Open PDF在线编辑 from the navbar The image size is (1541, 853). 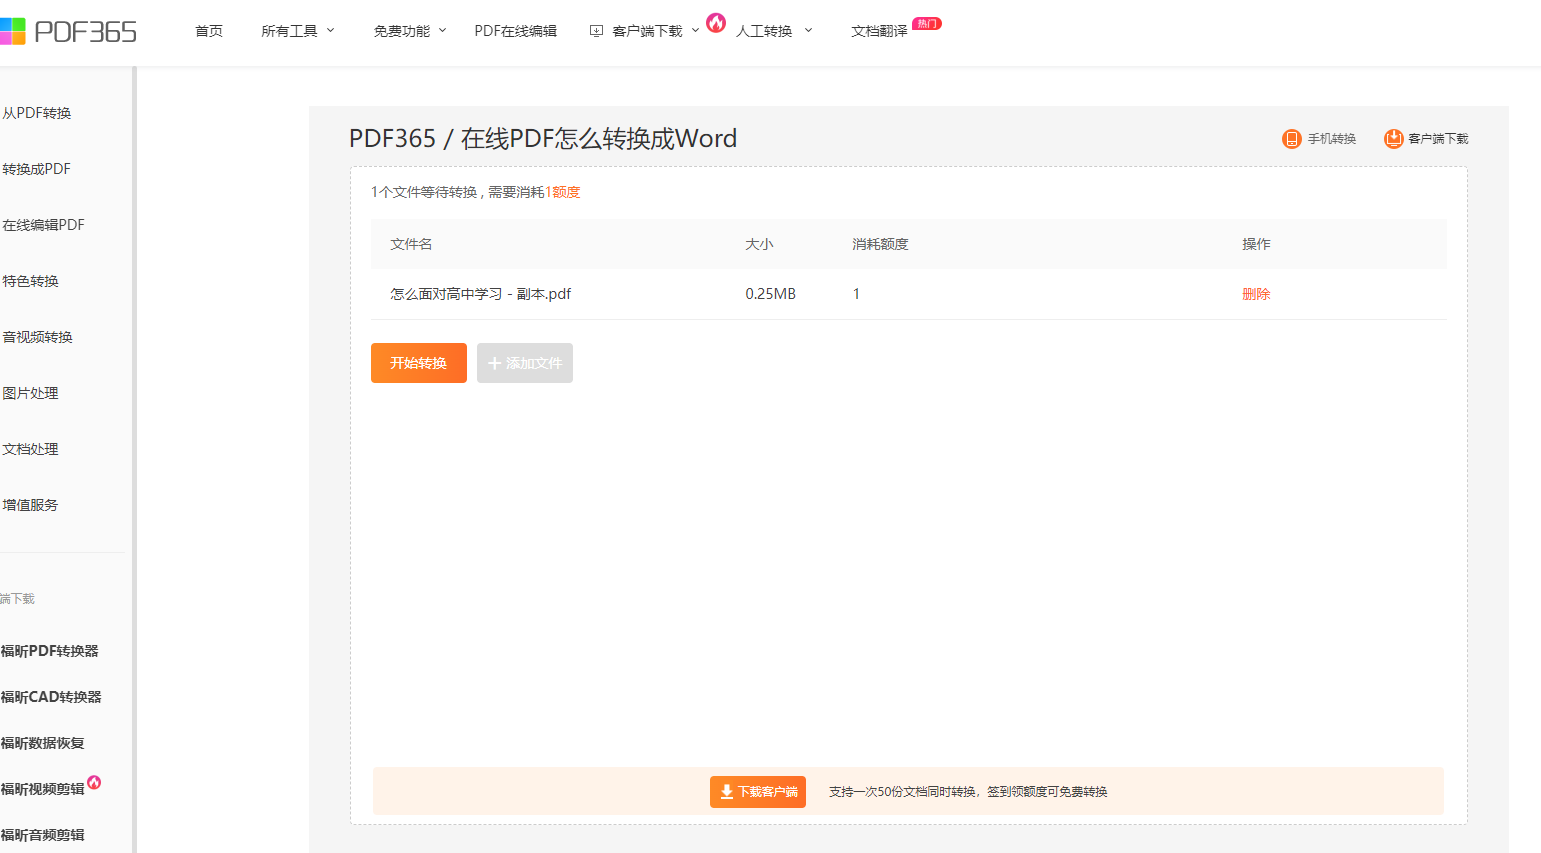[x=516, y=31]
